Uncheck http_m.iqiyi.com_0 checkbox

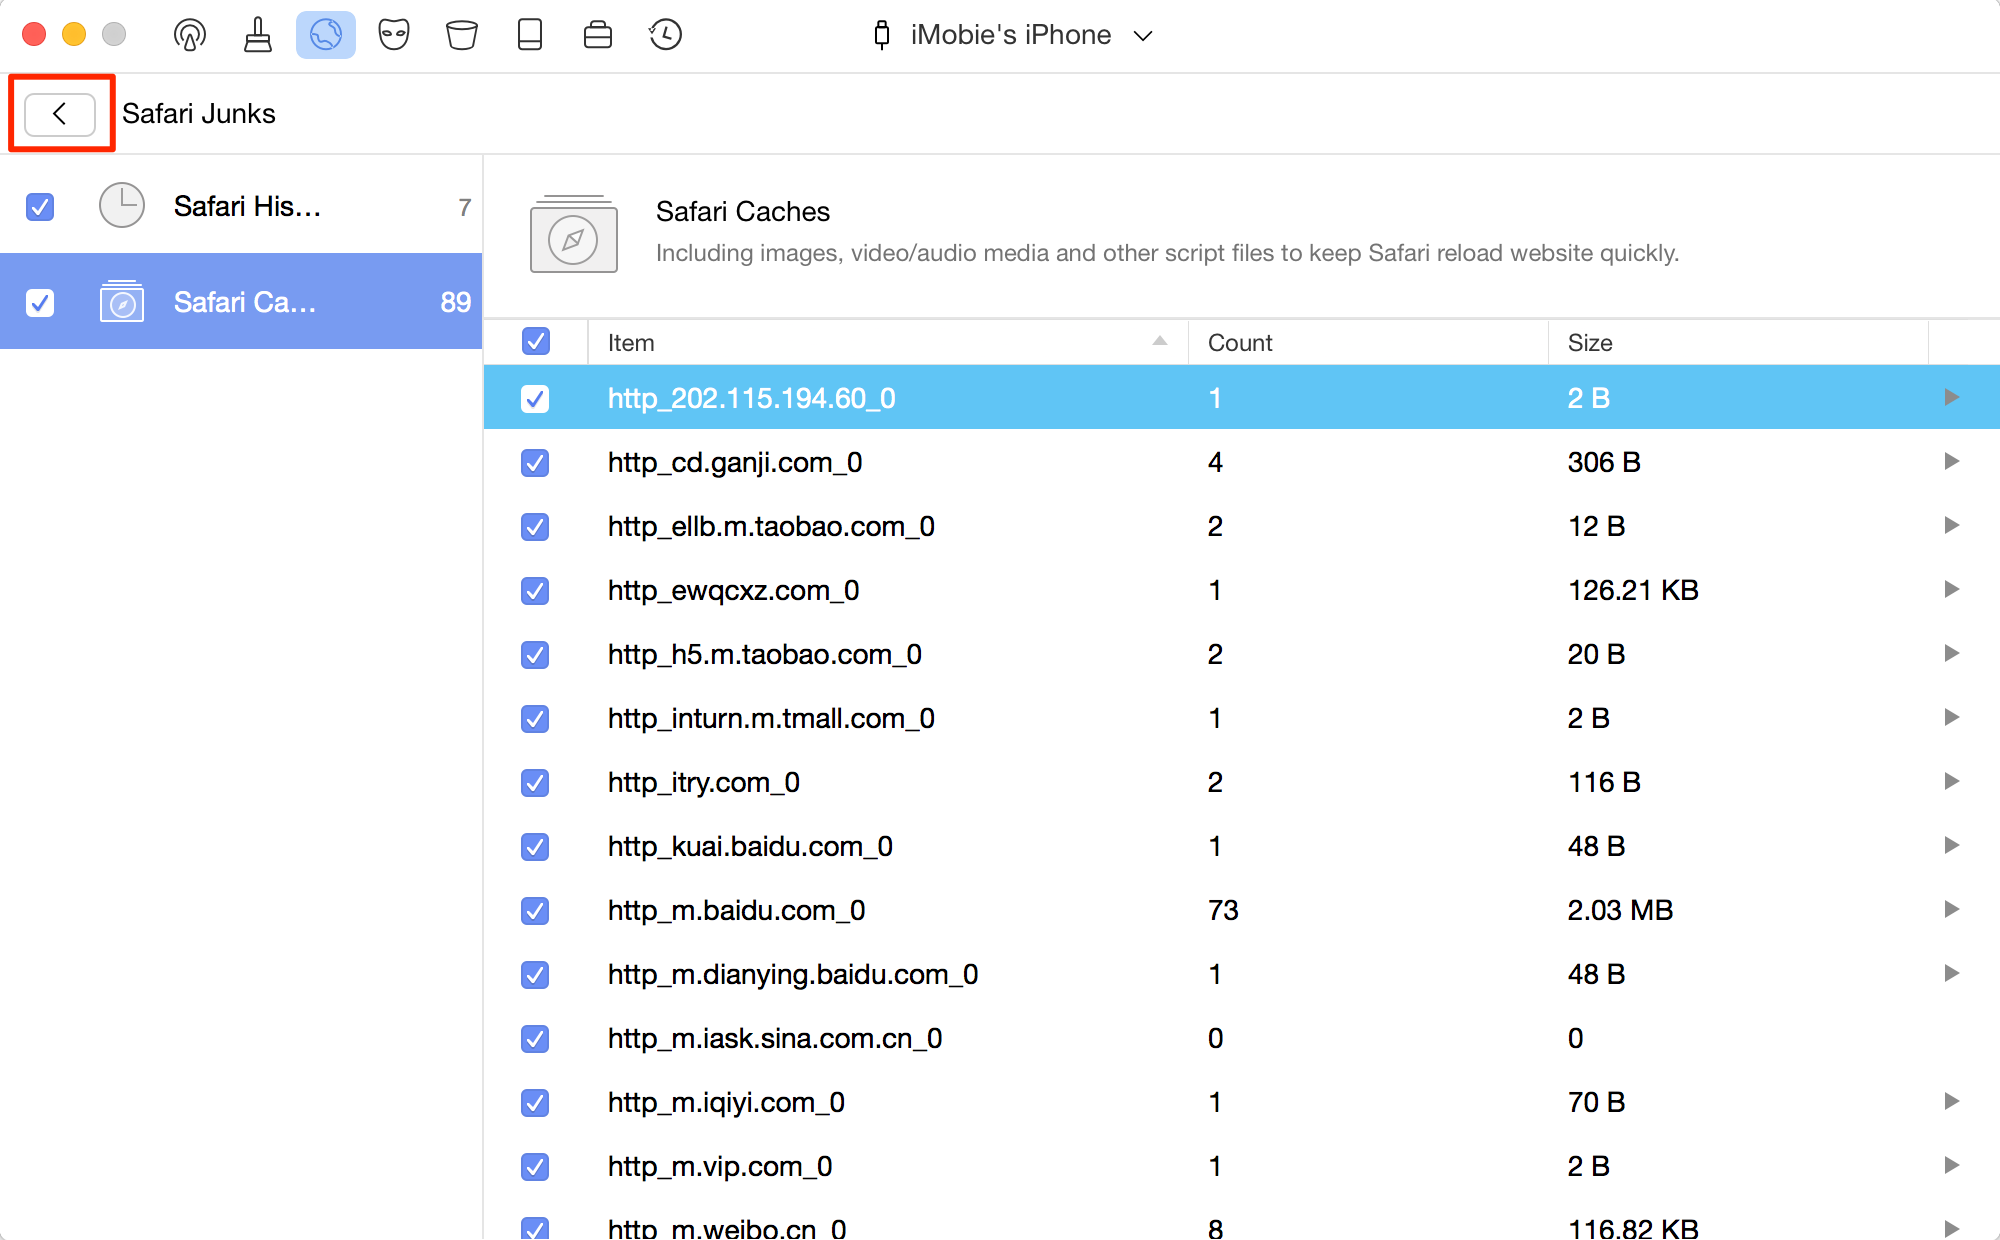535,1103
